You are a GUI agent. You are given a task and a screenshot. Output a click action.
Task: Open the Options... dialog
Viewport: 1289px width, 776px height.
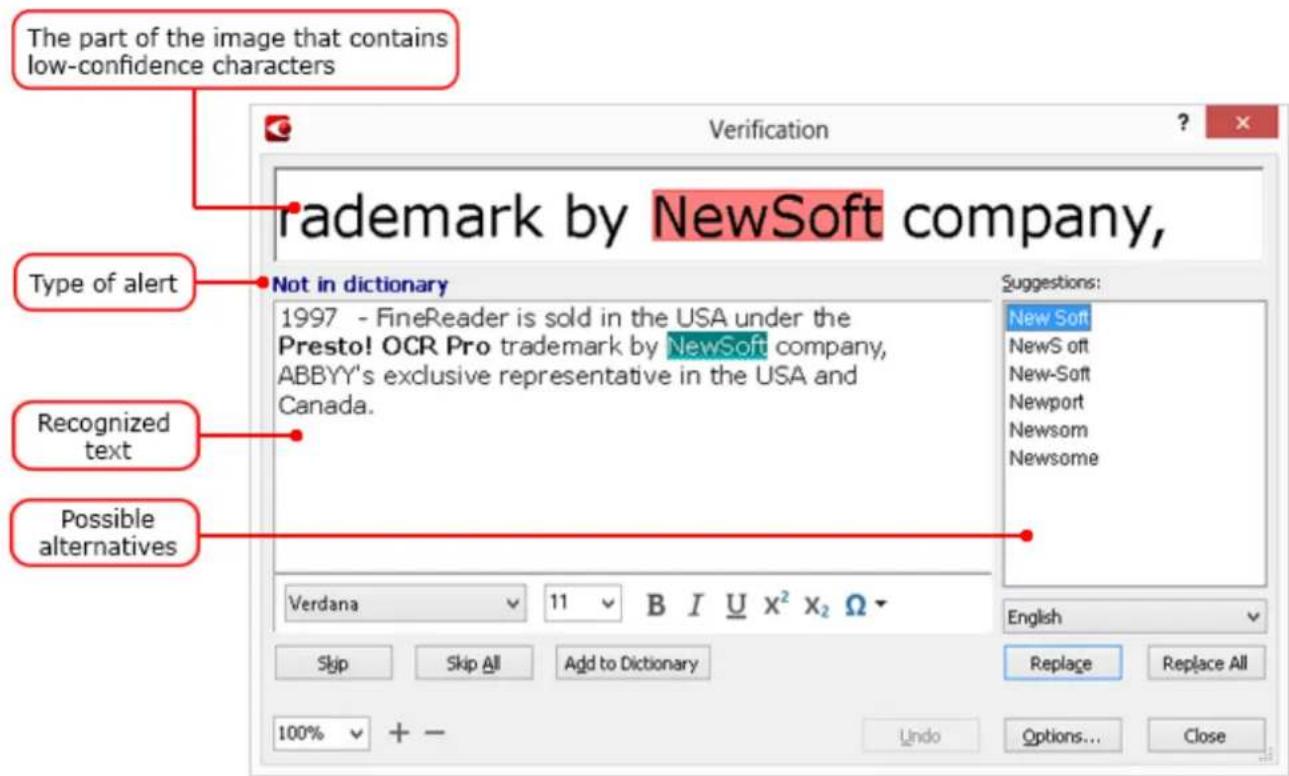[1062, 736]
